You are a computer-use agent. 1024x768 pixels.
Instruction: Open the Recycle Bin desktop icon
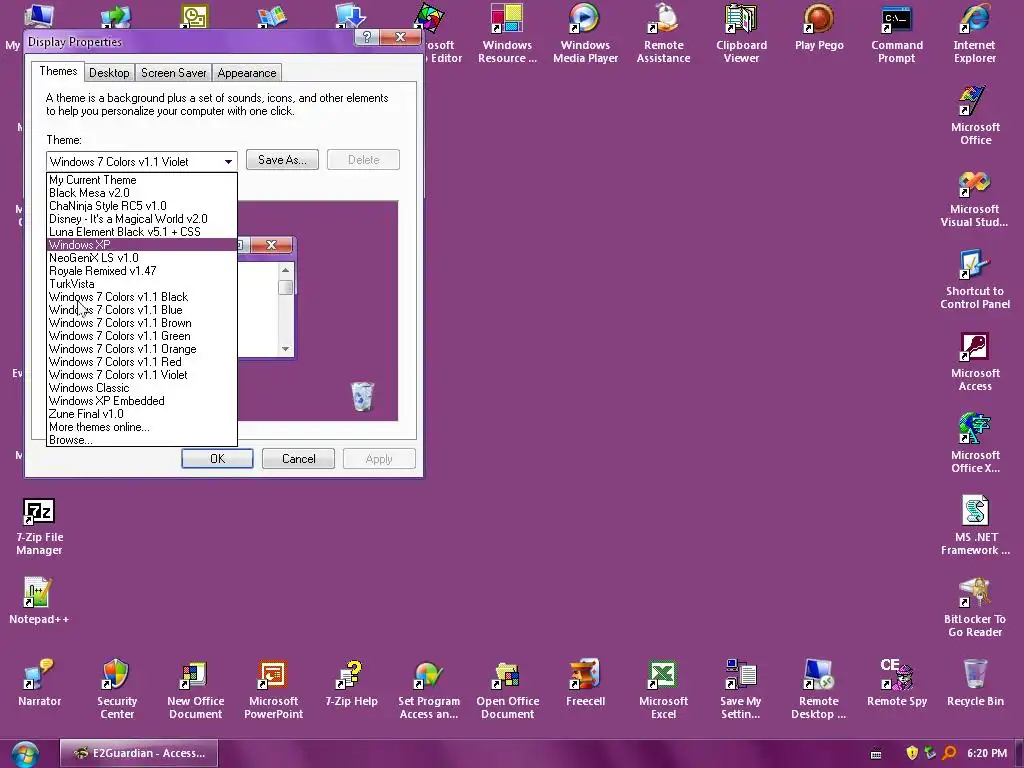point(975,683)
